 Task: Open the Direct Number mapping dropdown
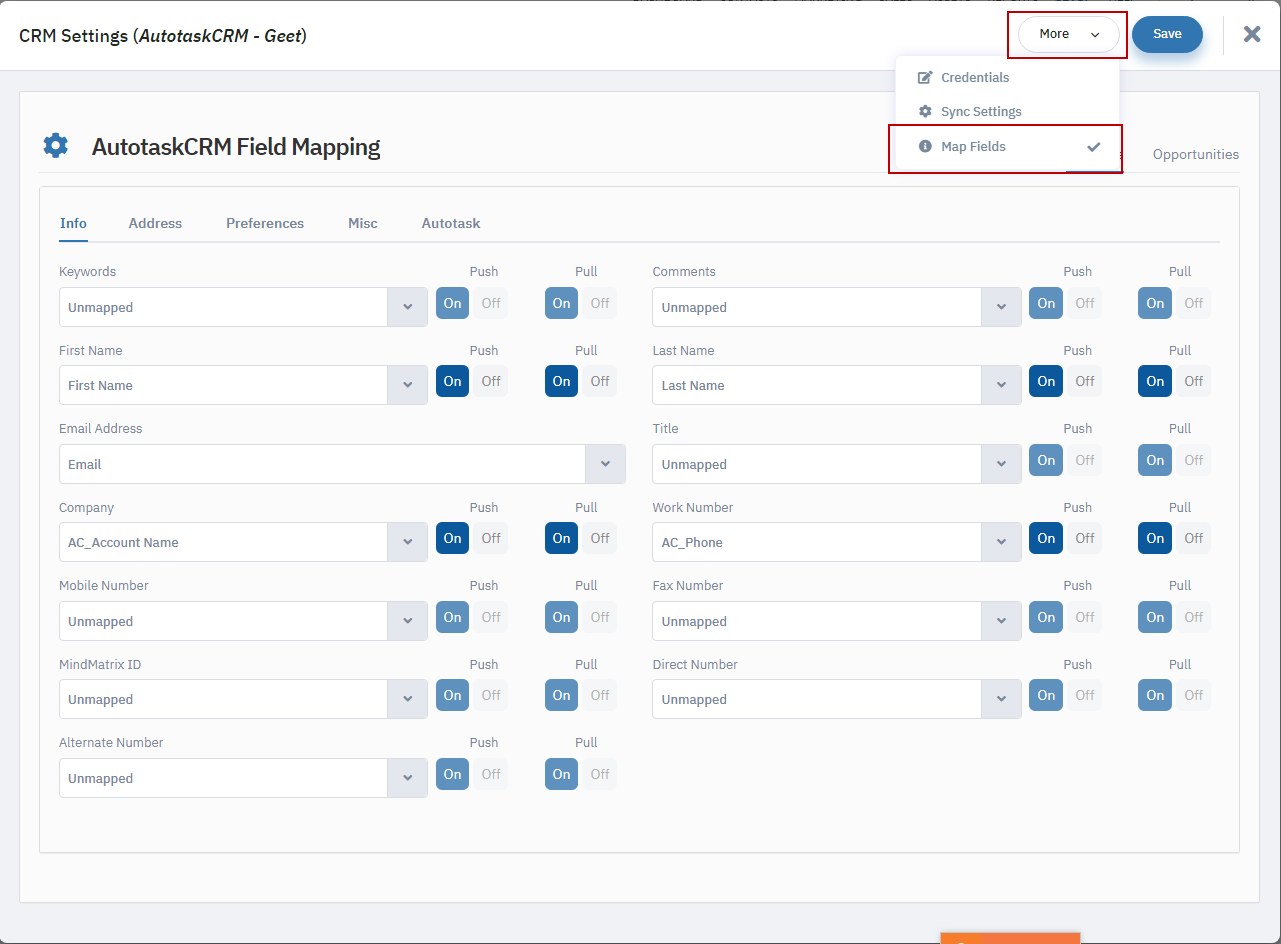click(1001, 699)
